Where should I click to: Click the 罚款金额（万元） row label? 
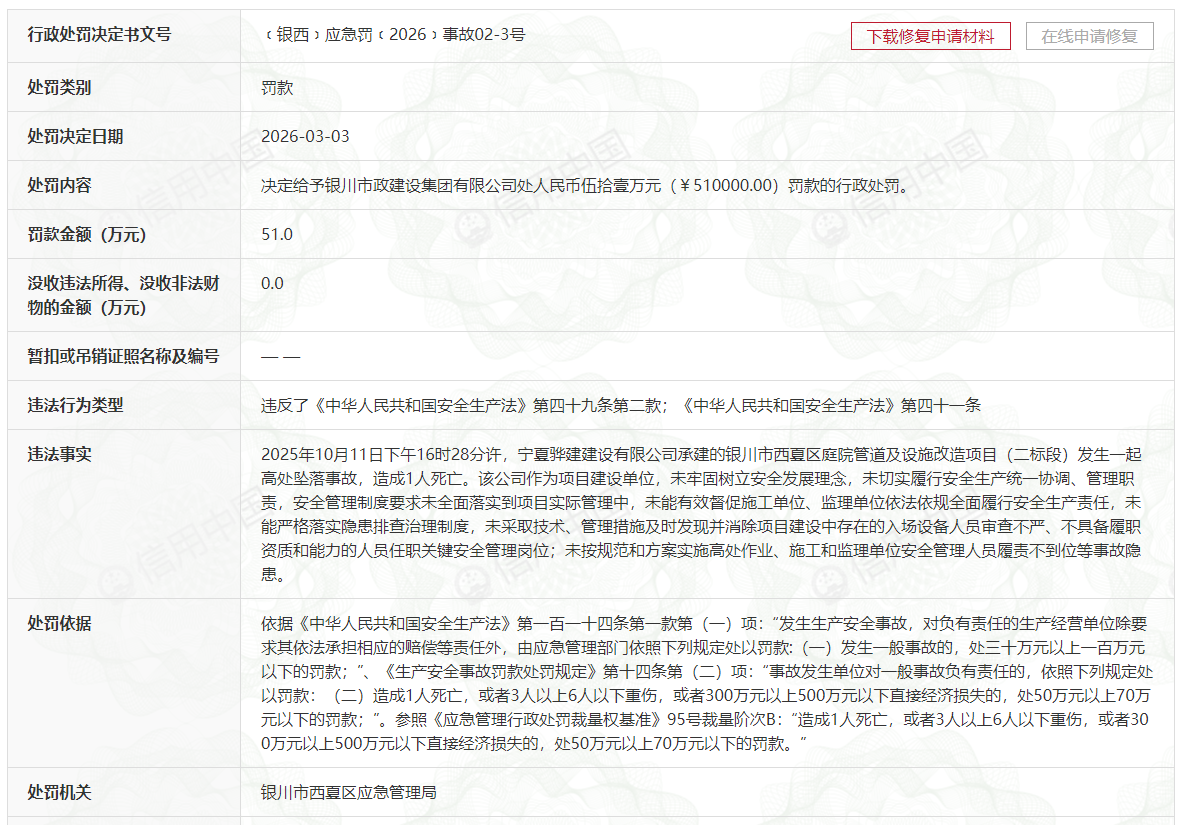click(x=87, y=235)
